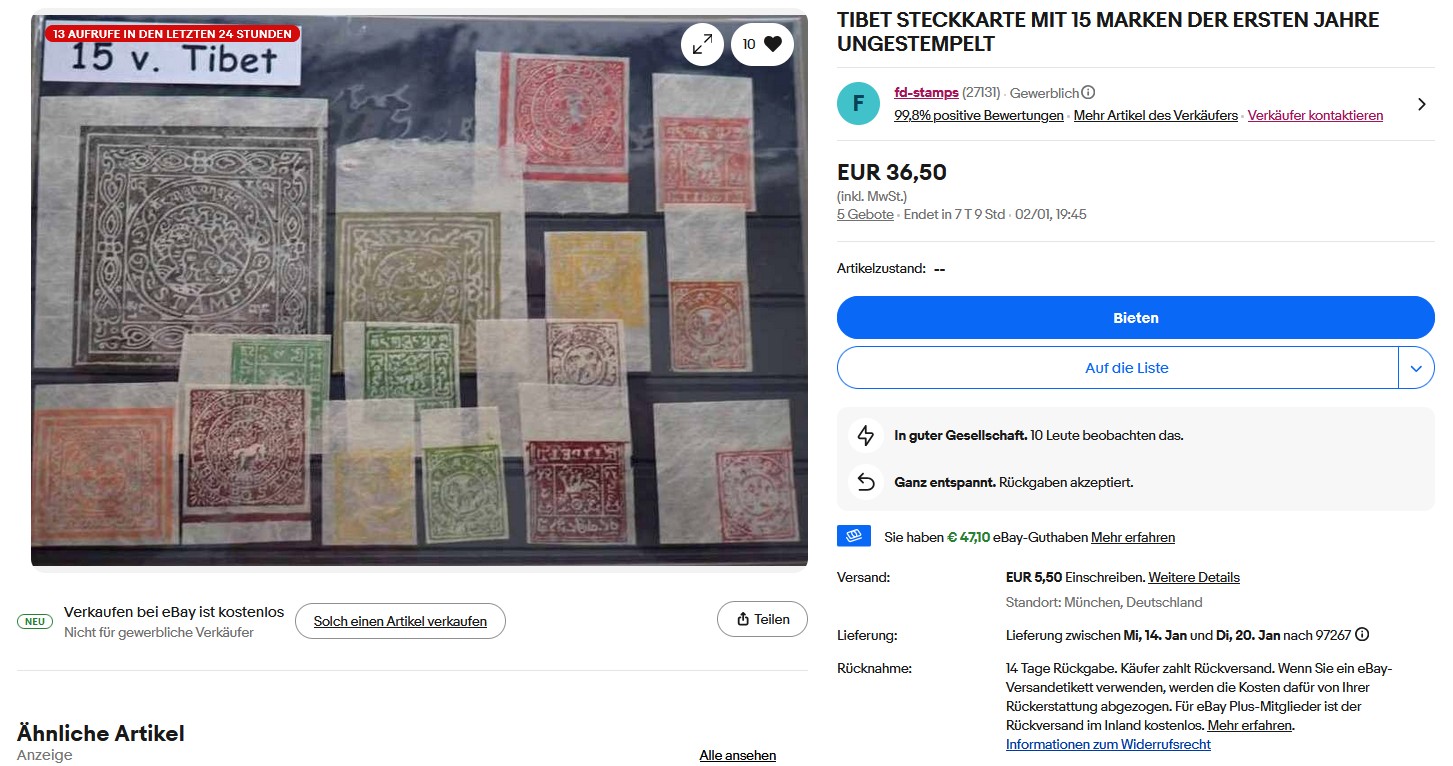
Task: Place a bid with Bieten button
Action: click(x=1135, y=318)
